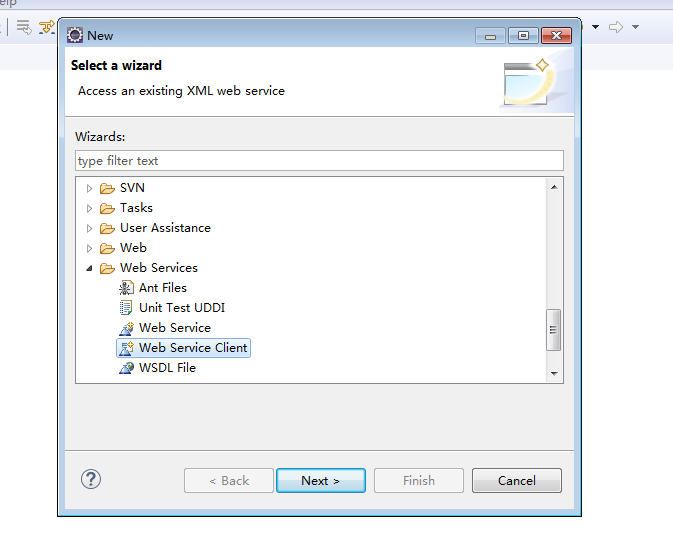Select SVN in the wizards tree
The width and height of the screenshot is (673, 546).
click(132, 188)
